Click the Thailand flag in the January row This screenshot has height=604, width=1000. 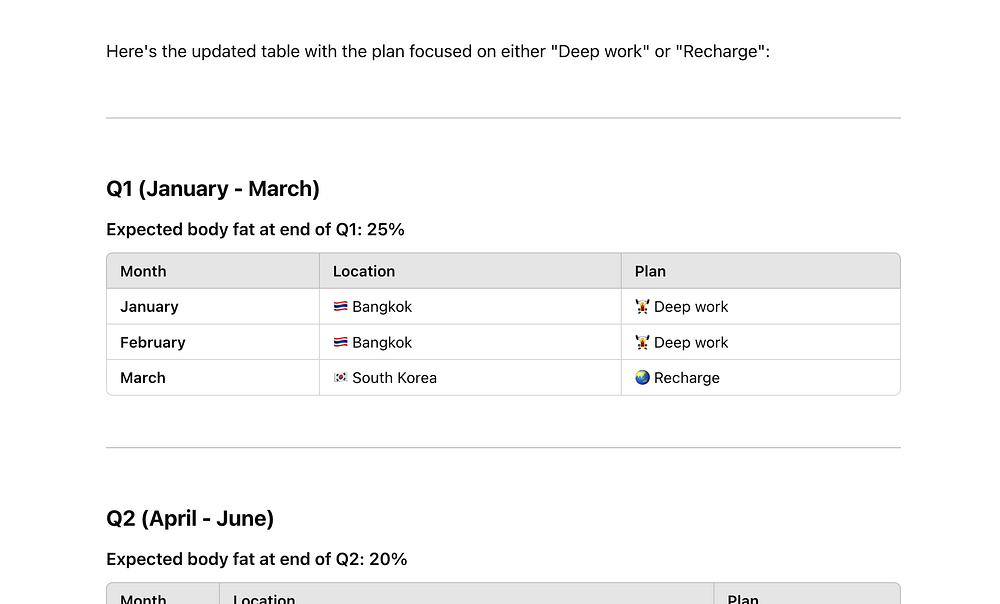(340, 307)
